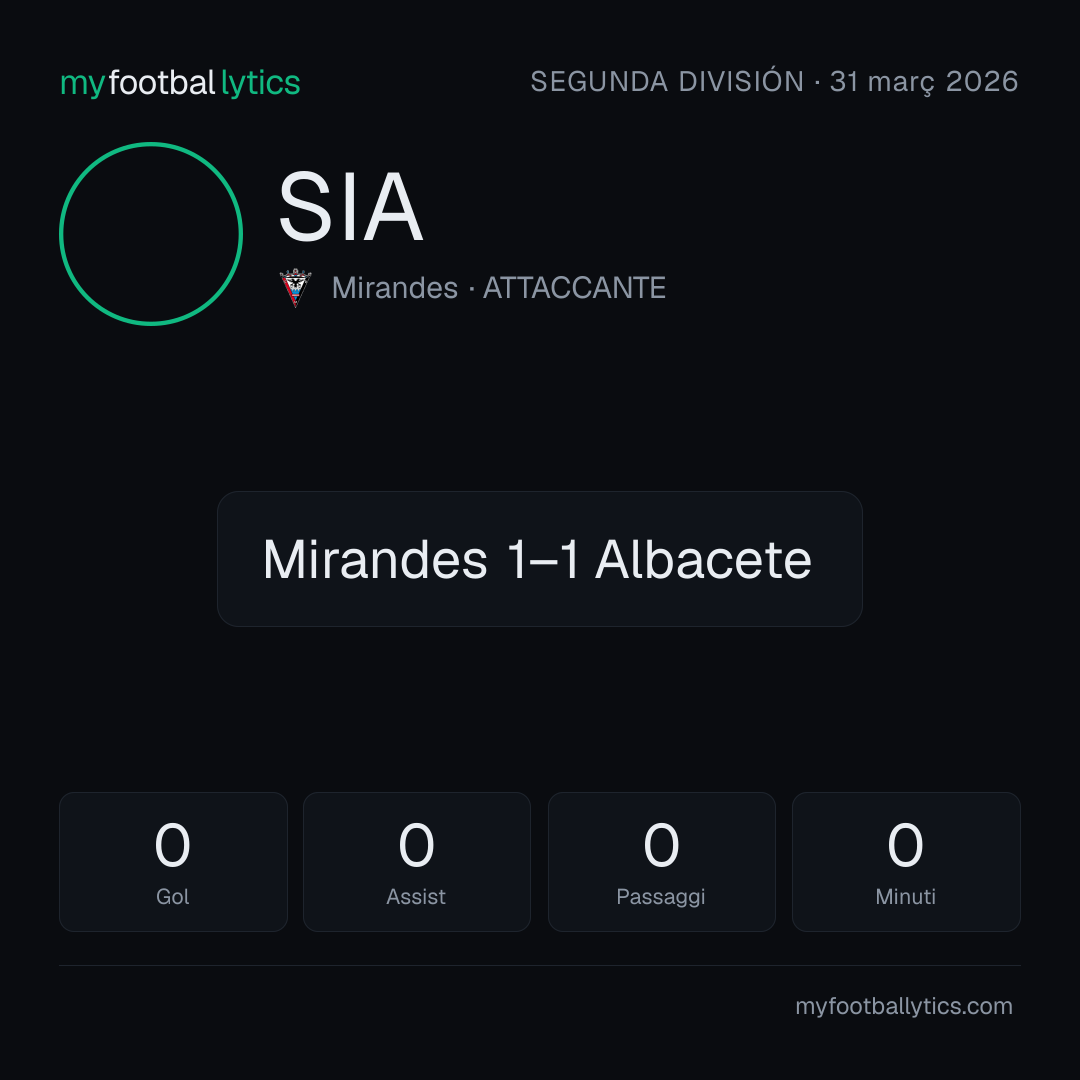
Task: Click the Mirandes club crest icon
Action: (295, 288)
